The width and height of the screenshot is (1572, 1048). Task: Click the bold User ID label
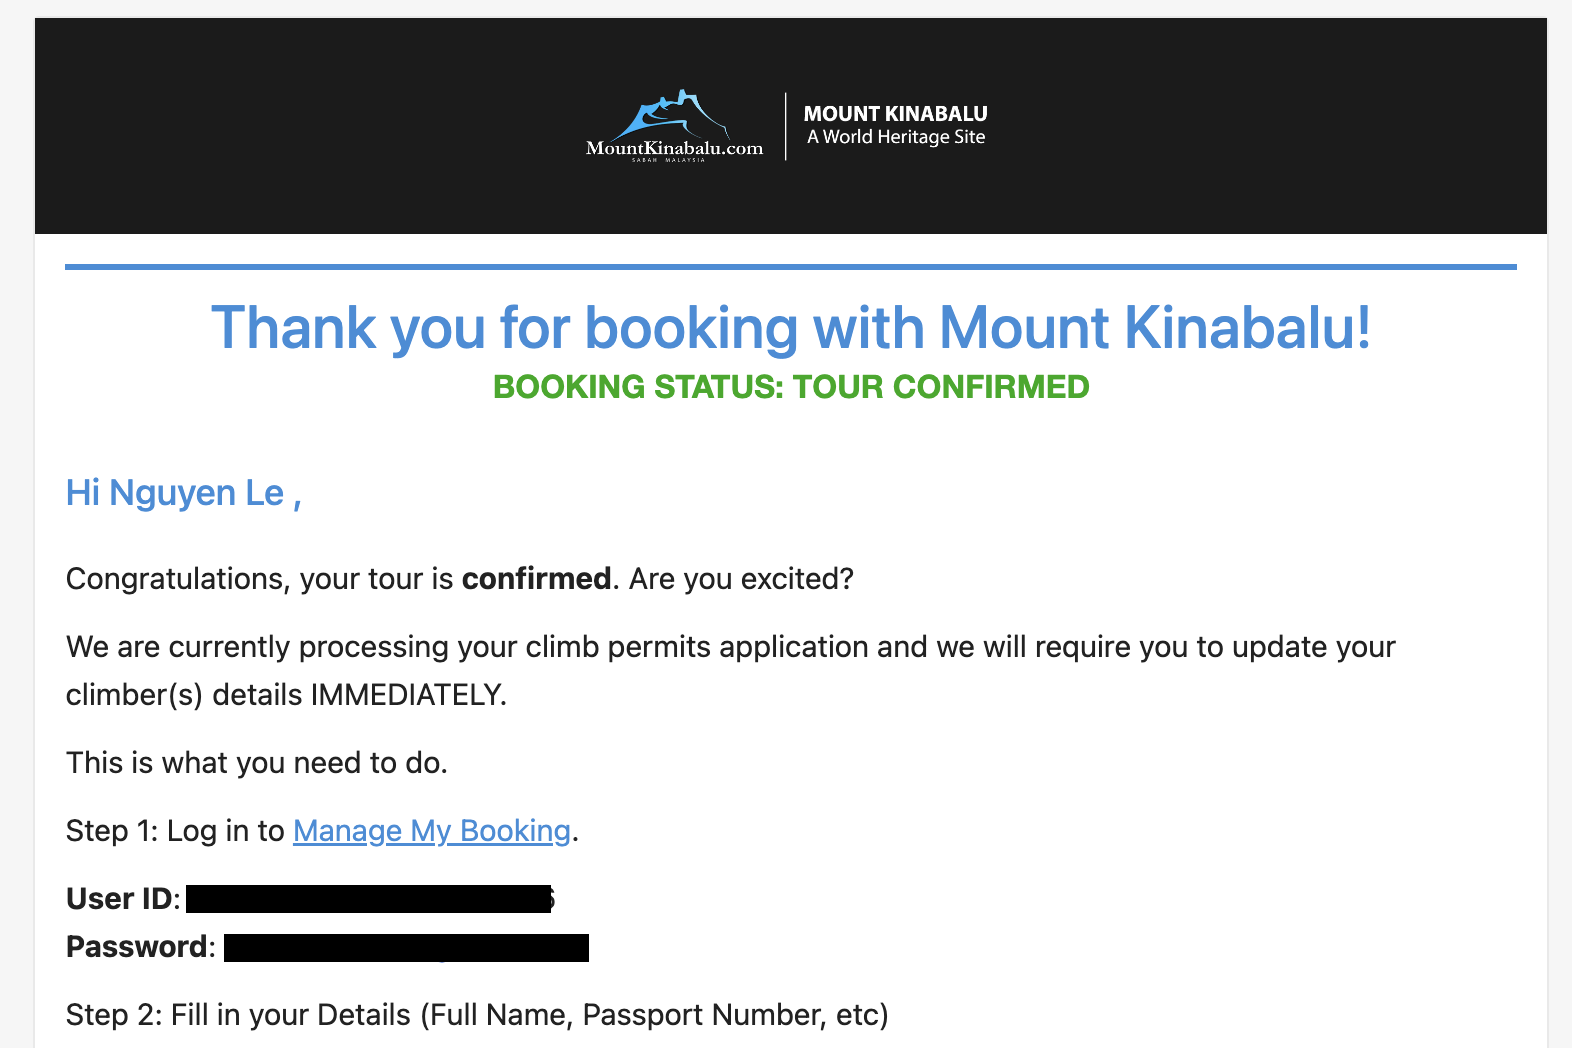coord(120,899)
